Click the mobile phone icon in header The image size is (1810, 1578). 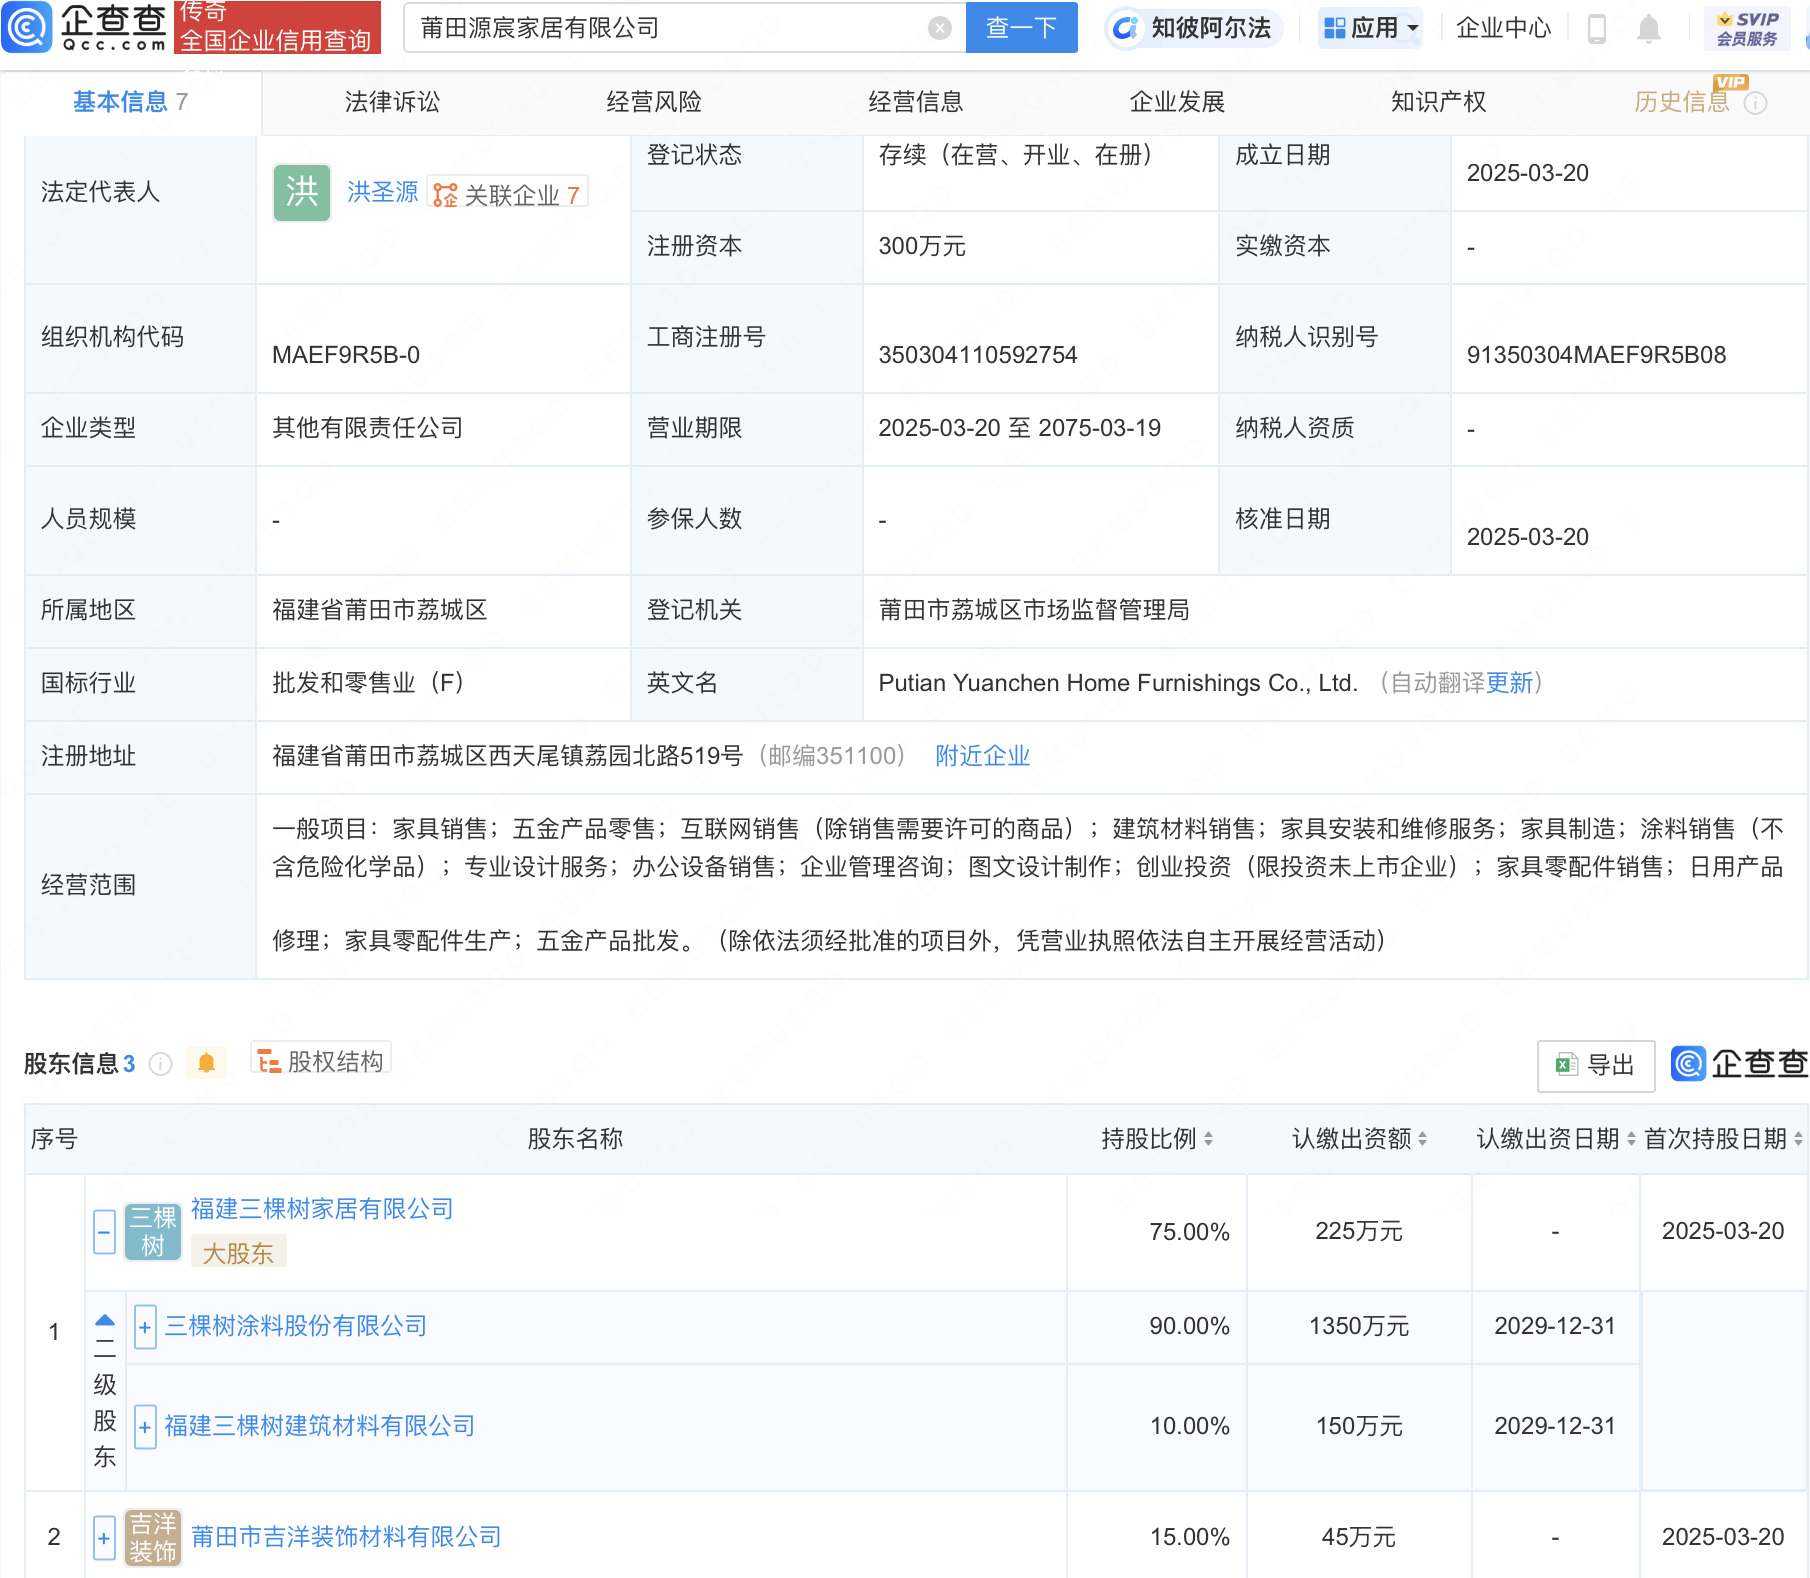pos(1597,29)
